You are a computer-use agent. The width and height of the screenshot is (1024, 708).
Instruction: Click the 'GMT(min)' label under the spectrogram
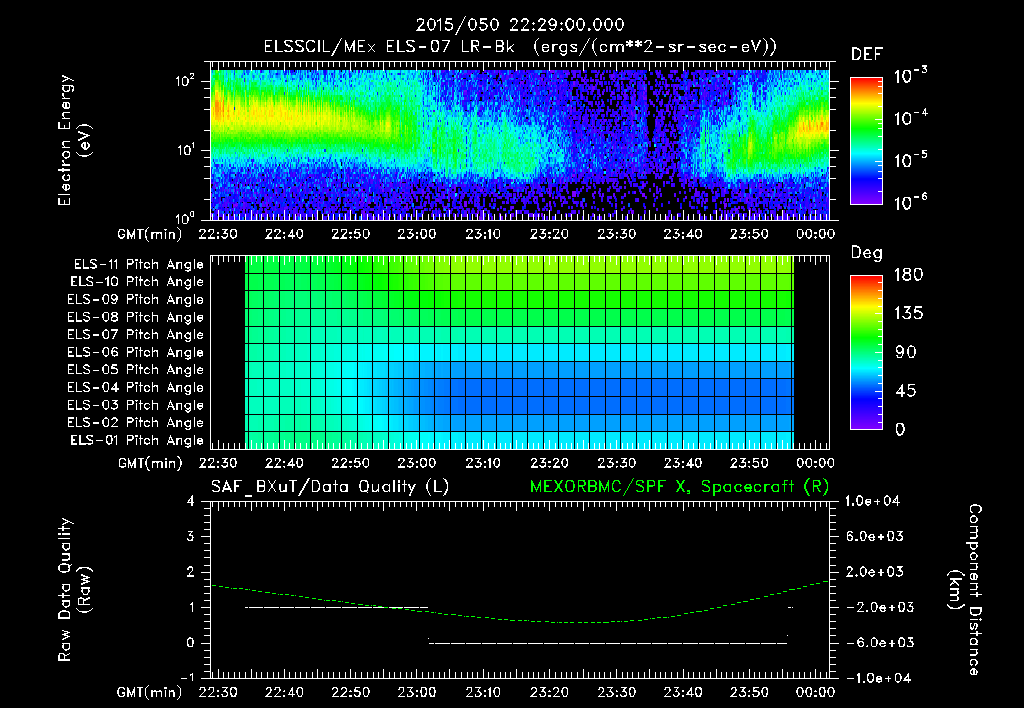(x=149, y=234)
